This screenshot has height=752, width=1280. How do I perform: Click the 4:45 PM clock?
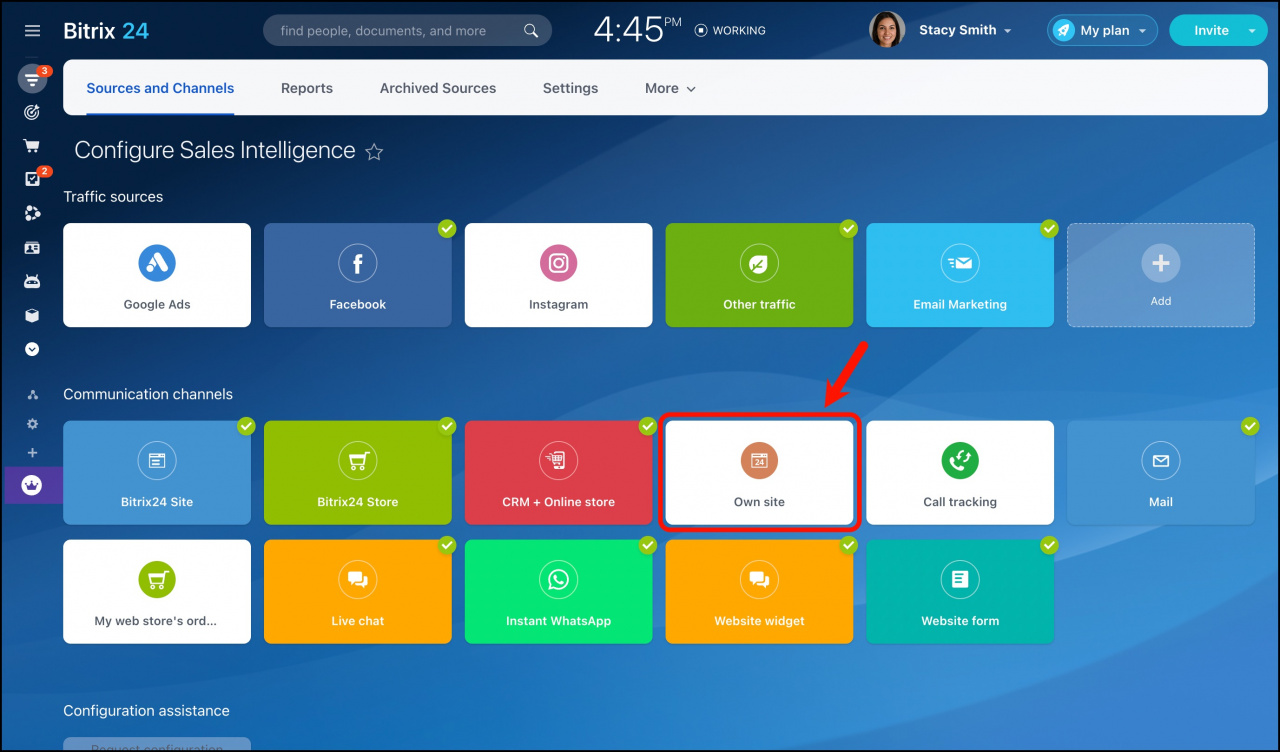[x=637, y=30]
